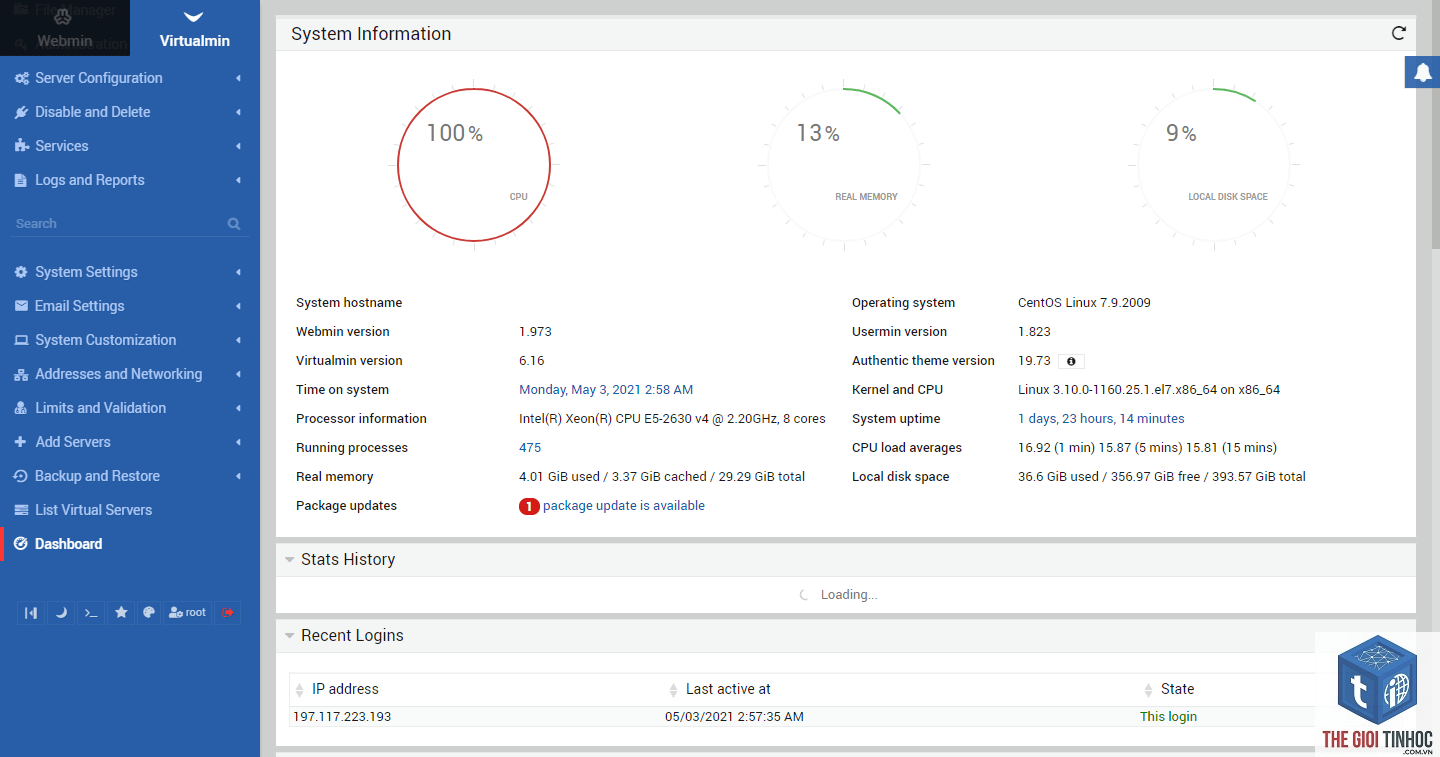1440x757 pixels.
Task: Click the Addresses and Networking network icon
Action: click(21, 374)
